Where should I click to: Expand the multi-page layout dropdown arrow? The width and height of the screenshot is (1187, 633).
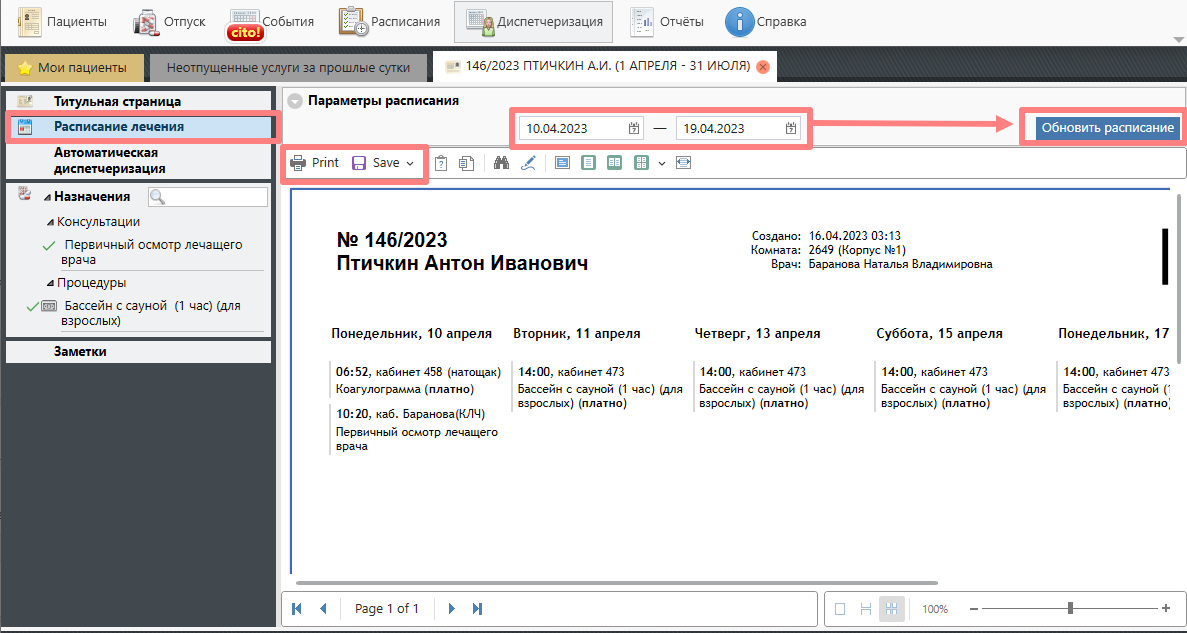pyautogui.click(x=662, y=163)
